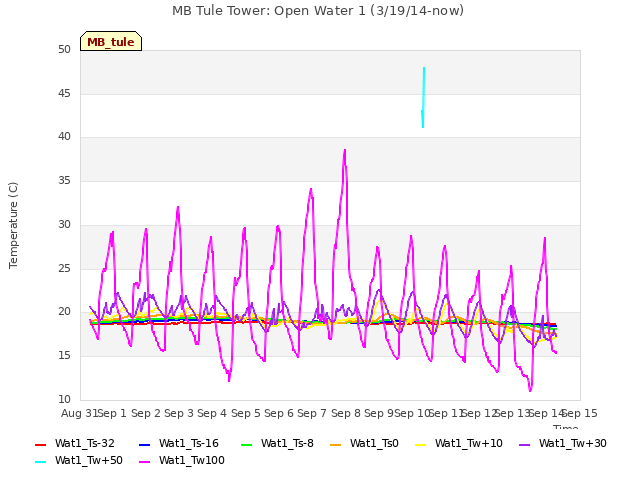Click the yellow Wat1_Tw+10 legend swatch
Screen dimensions: 640x480
pyautogui.click(x=421, y=445)
